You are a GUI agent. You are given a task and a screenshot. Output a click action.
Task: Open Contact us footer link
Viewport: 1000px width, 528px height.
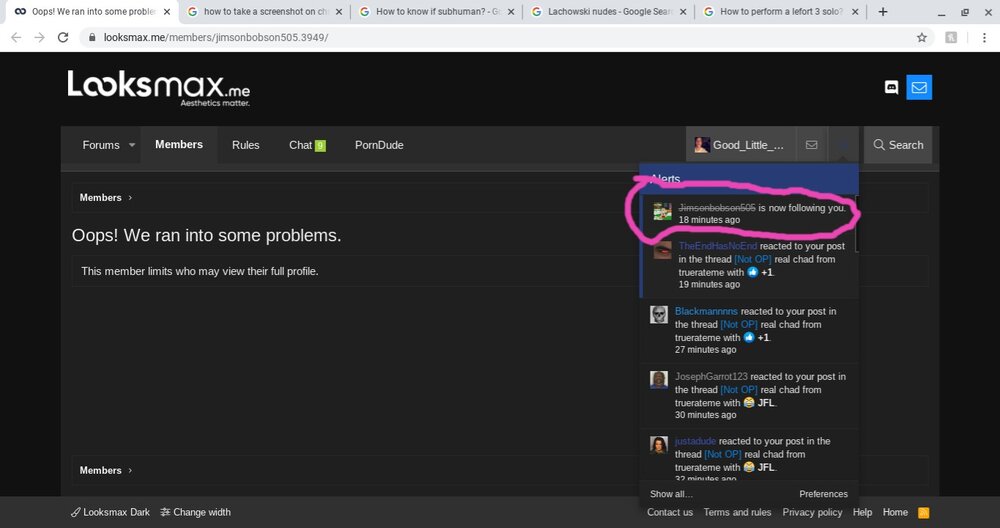(x=670, y=512)
